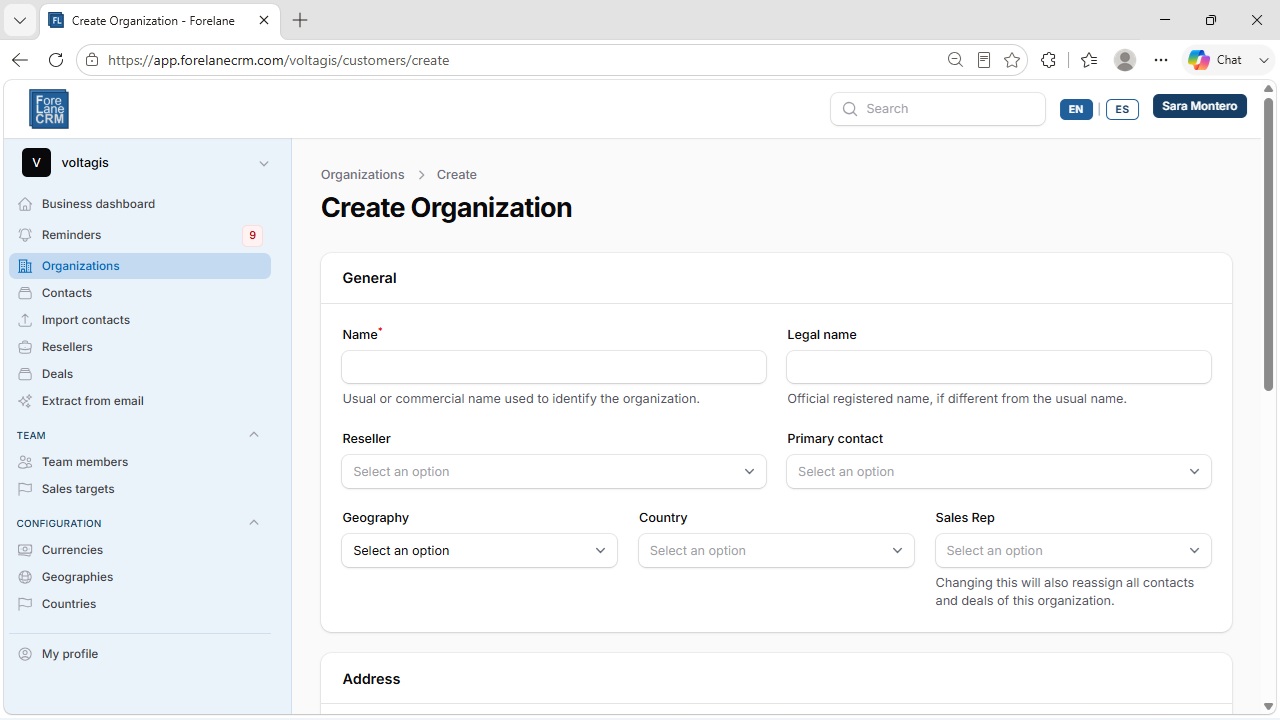The width and height of the screenshot is (1280, 720).
Task: Open the favorites list icon
Action: [x=1089, y=60]
